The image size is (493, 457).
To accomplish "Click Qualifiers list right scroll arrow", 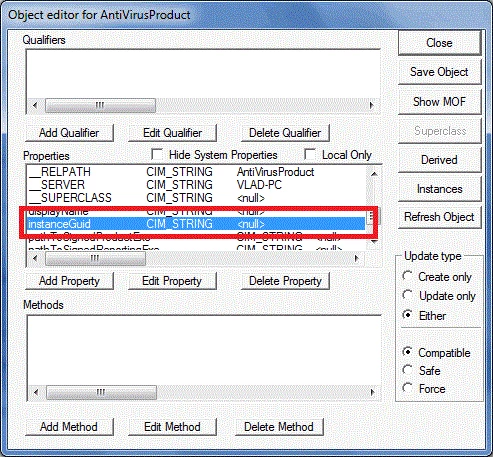I will (x=372, y=105).
